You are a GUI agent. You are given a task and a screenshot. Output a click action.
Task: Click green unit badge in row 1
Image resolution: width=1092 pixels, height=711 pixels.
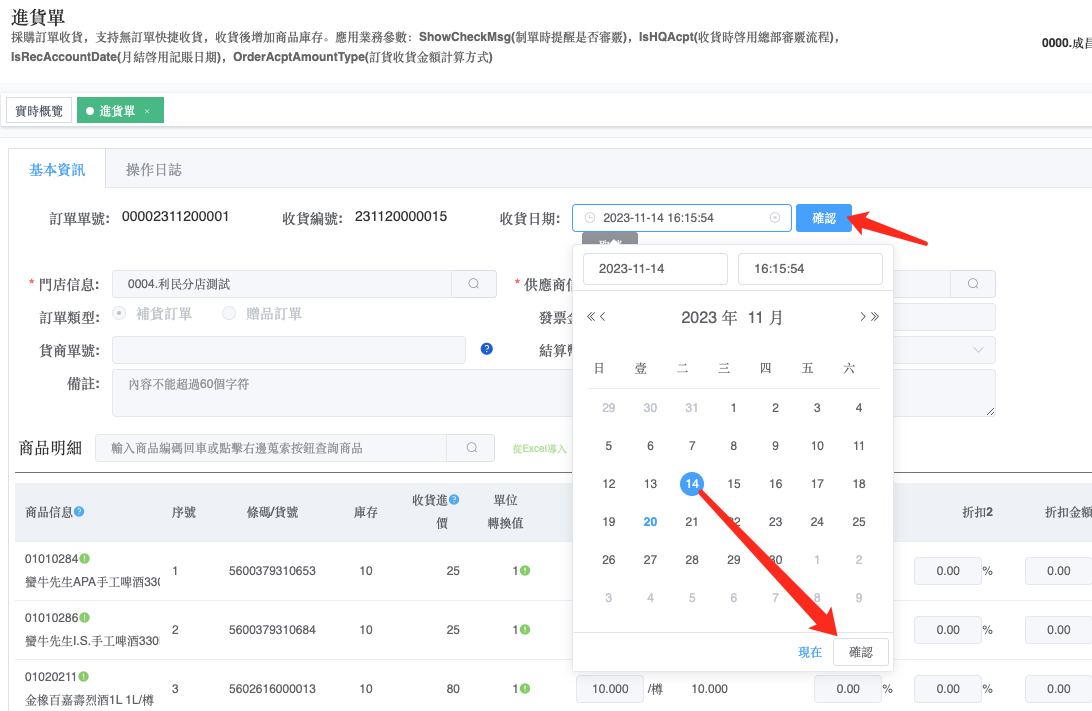525,570
